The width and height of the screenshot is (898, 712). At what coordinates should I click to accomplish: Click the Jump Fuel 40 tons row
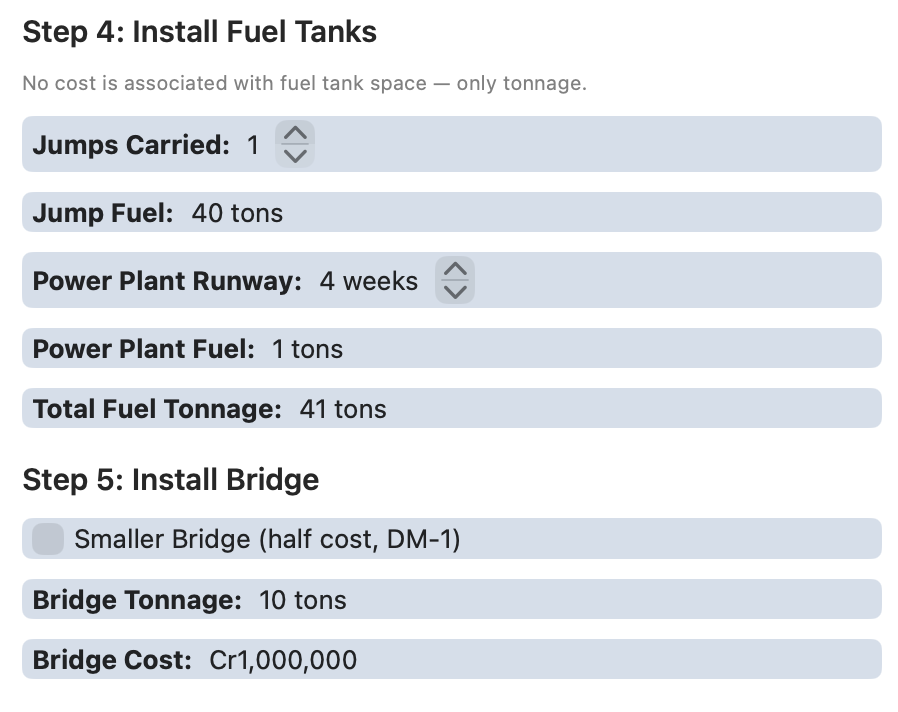(452, 213)
